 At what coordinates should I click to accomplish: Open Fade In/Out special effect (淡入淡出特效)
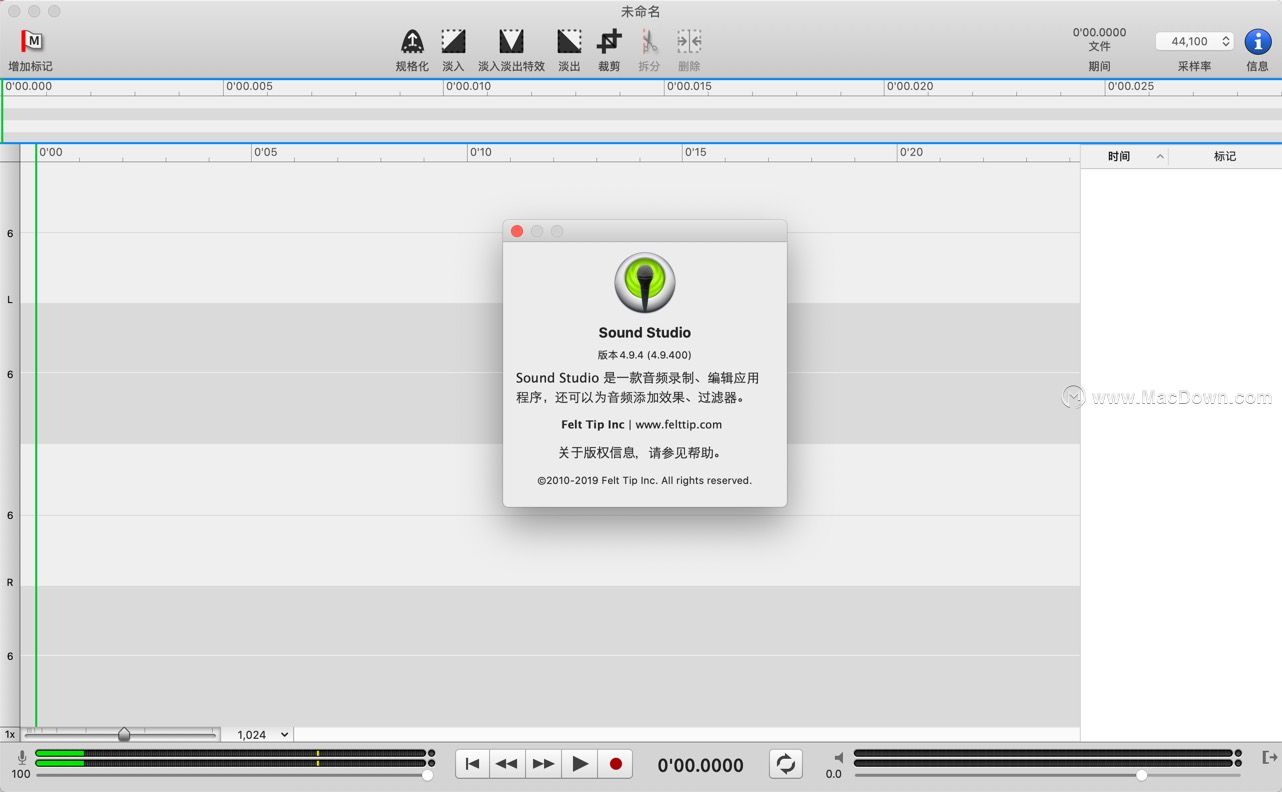511,42
